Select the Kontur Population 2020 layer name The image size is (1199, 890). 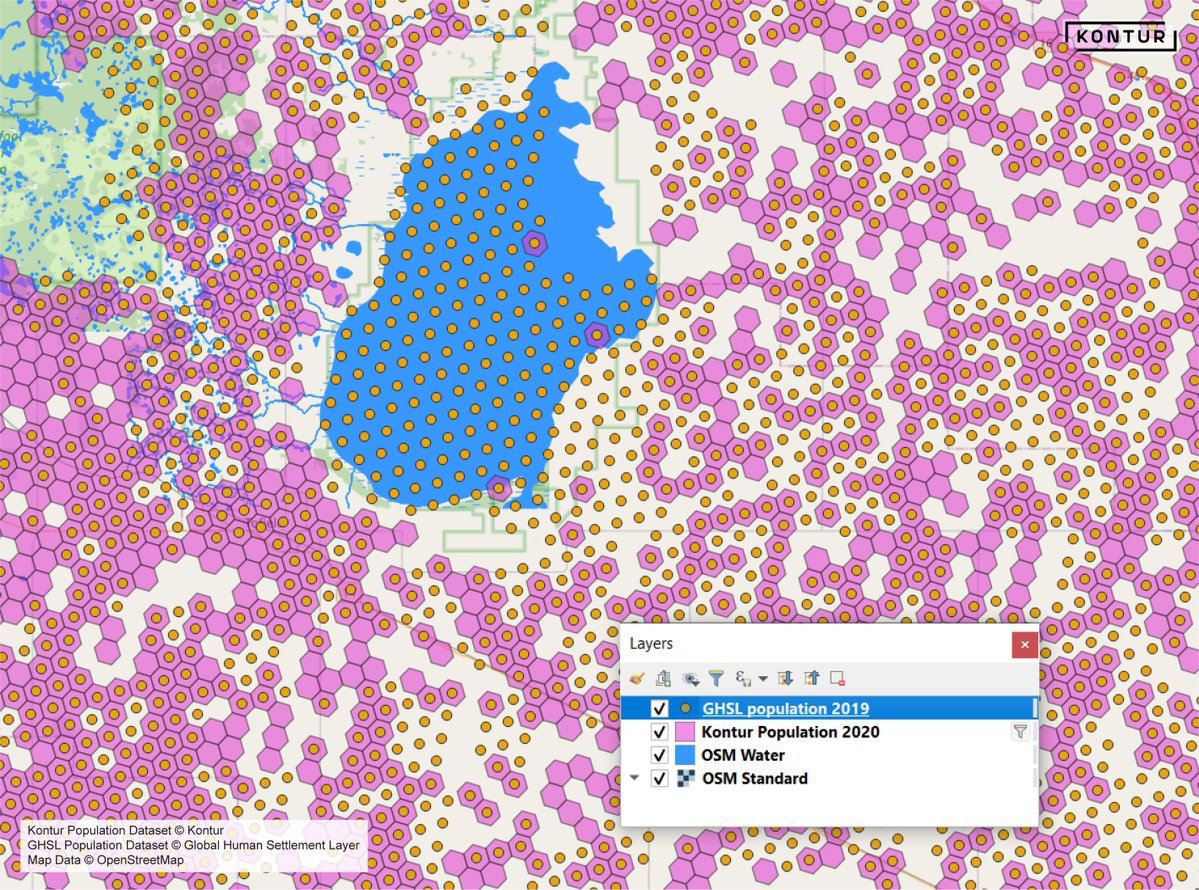tap(790, 732)
